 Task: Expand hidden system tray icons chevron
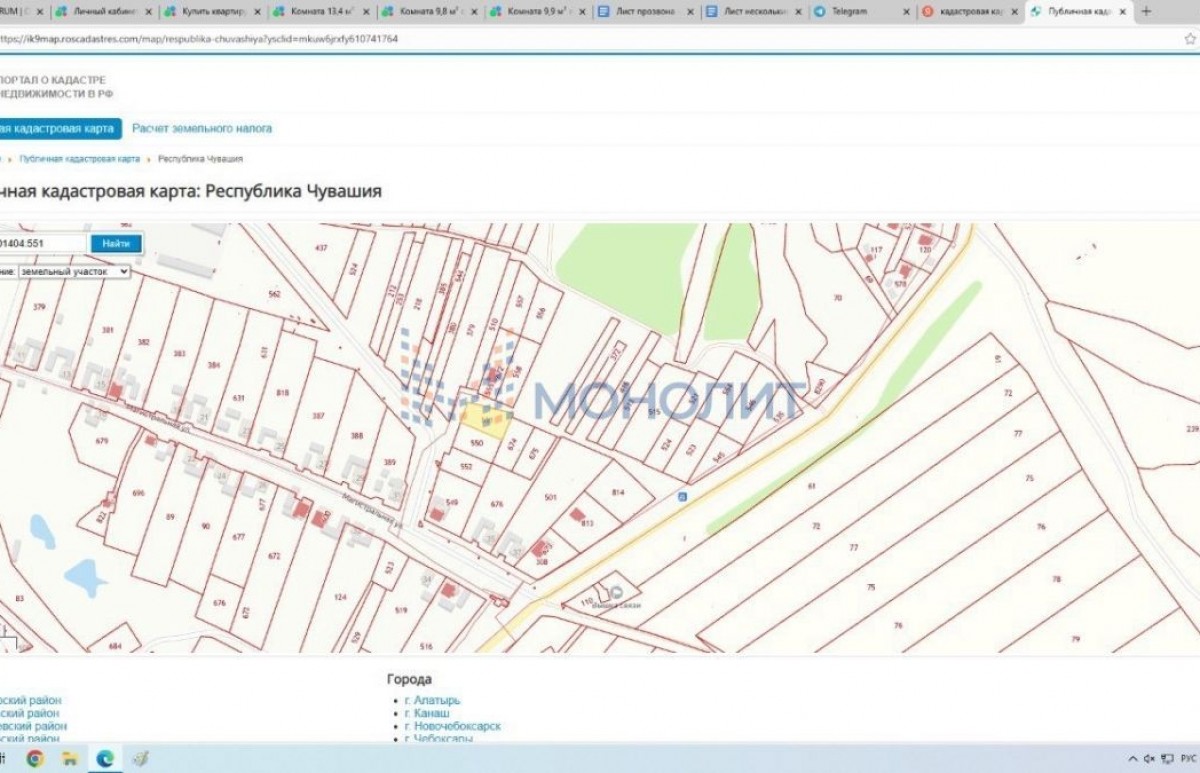[x=1132, y=759]
